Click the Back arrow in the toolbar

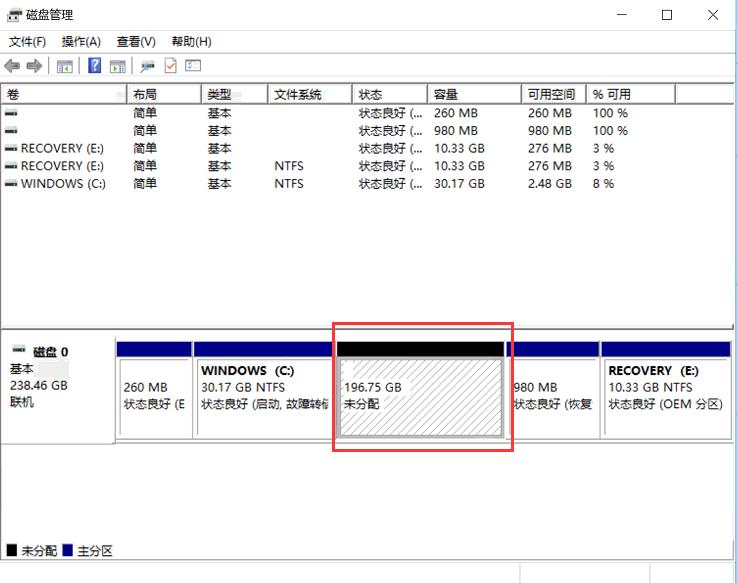pyautogui.click(x=12, y=66)
